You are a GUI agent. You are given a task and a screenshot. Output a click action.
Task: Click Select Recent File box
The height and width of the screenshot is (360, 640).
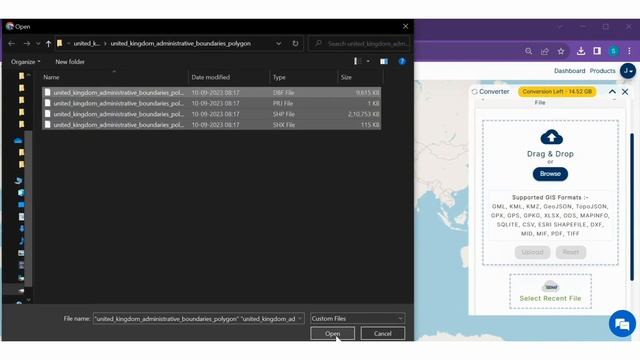pyautogui.click(x=550, y=291)
